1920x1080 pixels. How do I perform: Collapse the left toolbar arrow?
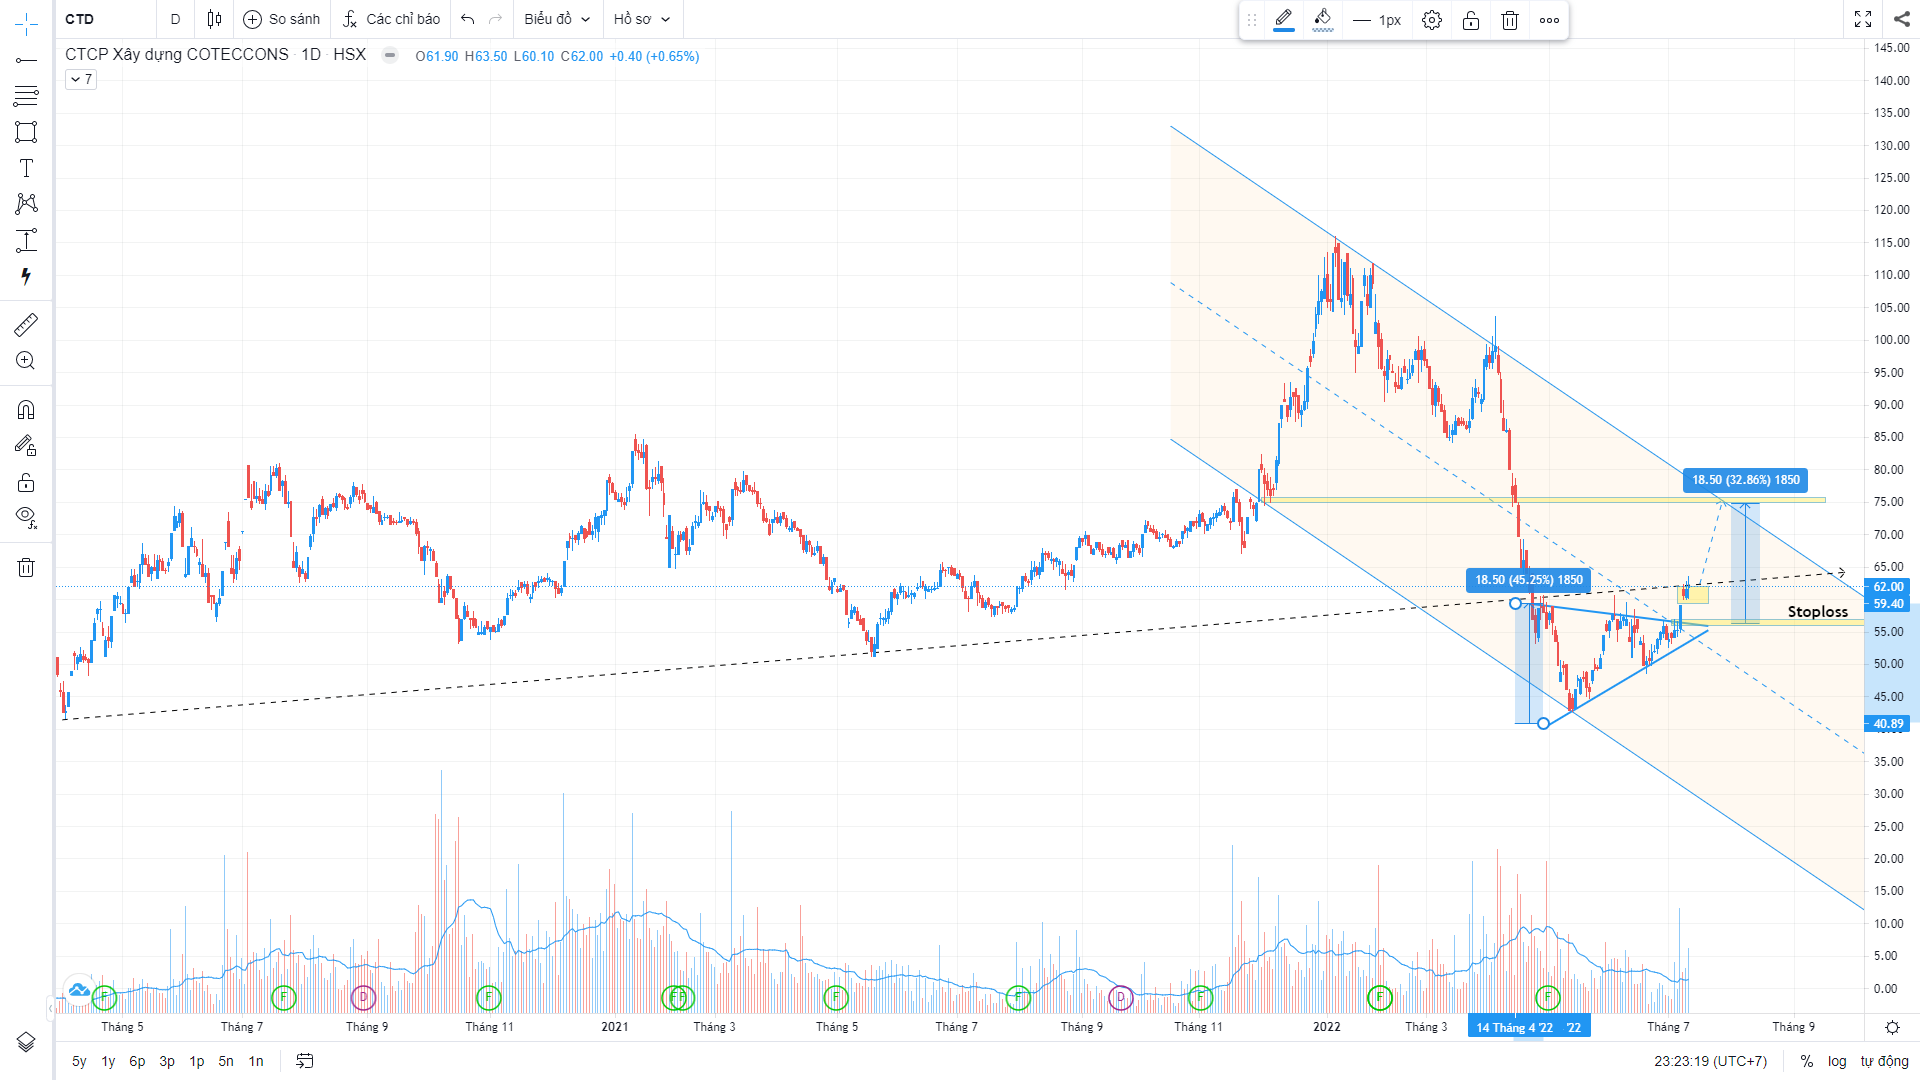click(x=51, y=1009)
